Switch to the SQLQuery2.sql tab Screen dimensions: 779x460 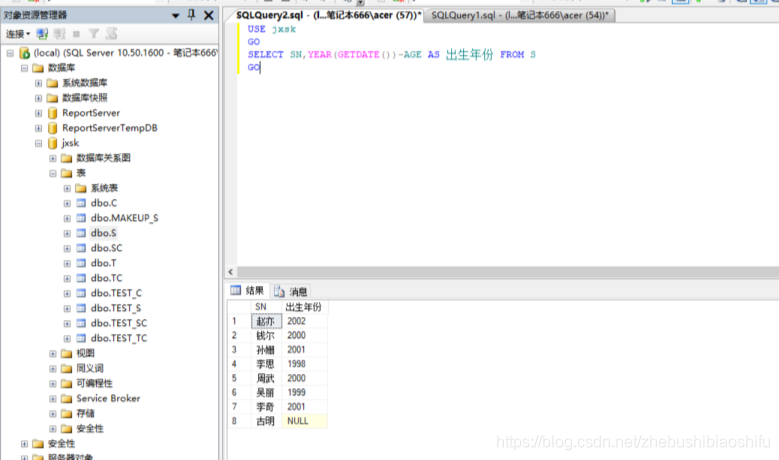pos(327,15)
